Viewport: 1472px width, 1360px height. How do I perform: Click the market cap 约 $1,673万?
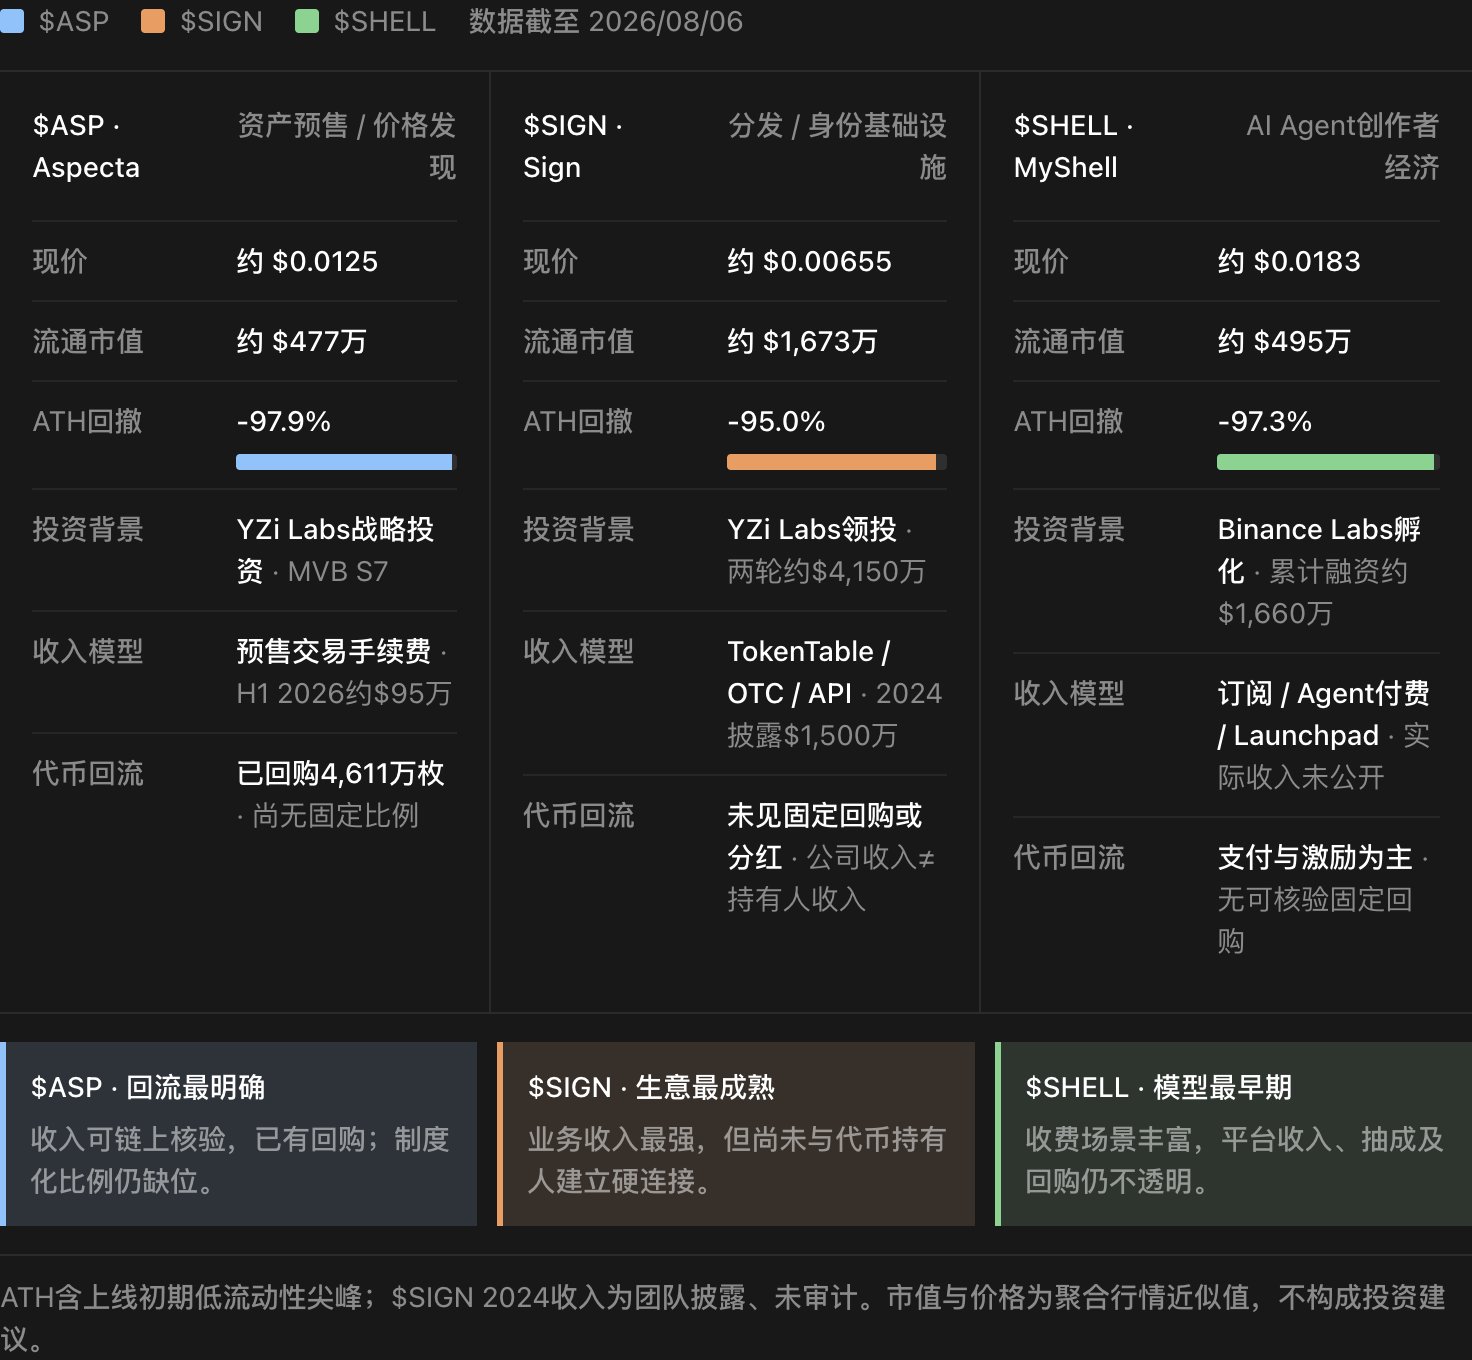802,341
